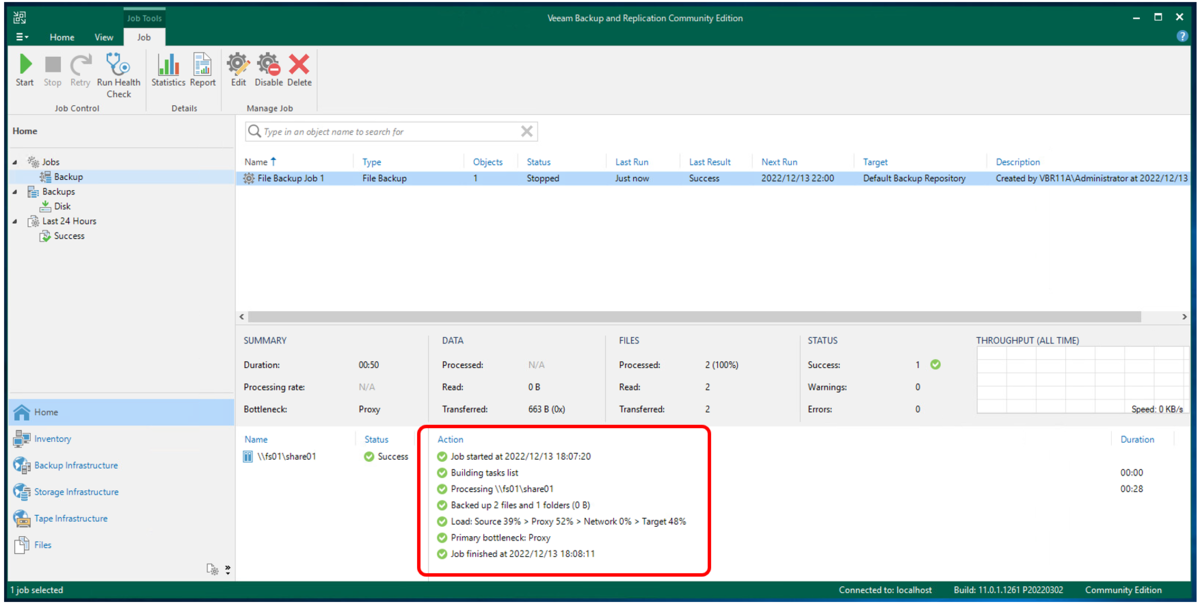Click the horizontal scrollbar thumb
This screenshot has width=1200, height=604.
pyautogui.click(x=694, y=317)
